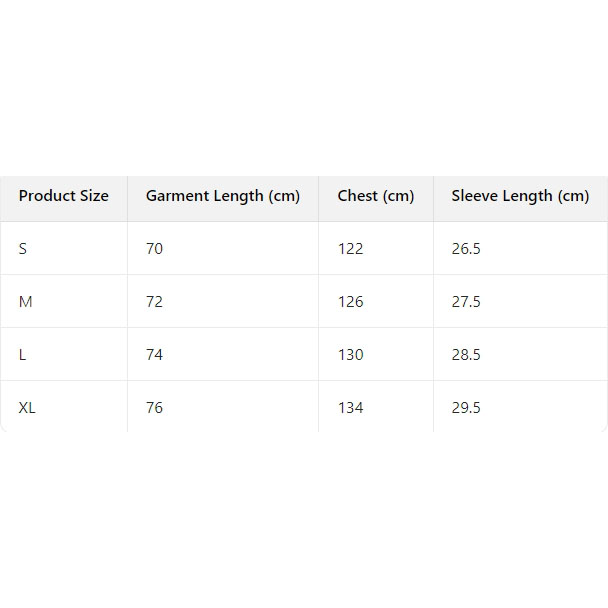Image resolution: width=608 pixels, height=608 pixels.
Task: Click sleeve length value 26.5
Action: tap(466, 249)
